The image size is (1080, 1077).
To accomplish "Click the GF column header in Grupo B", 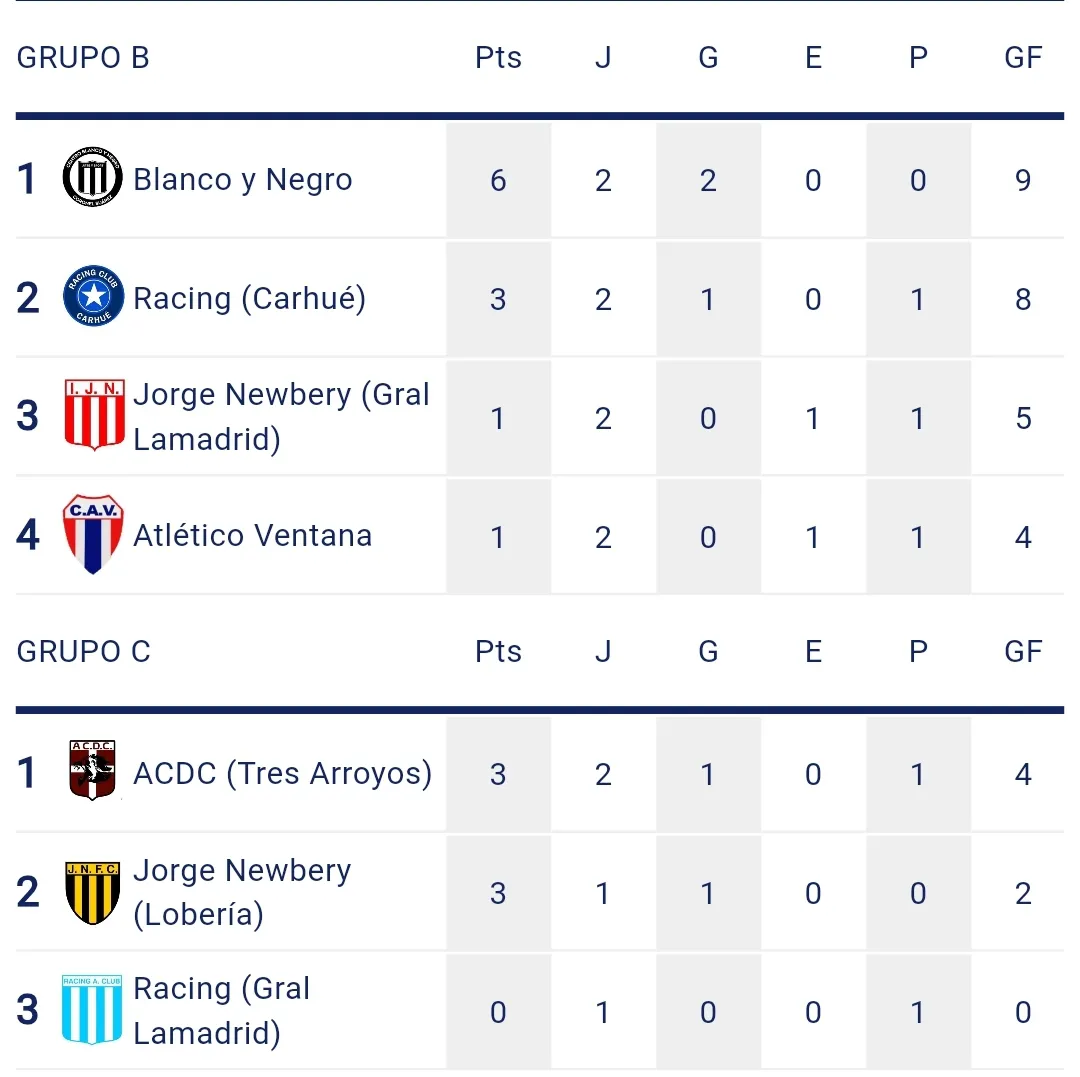I will [x=1023, y=58].
